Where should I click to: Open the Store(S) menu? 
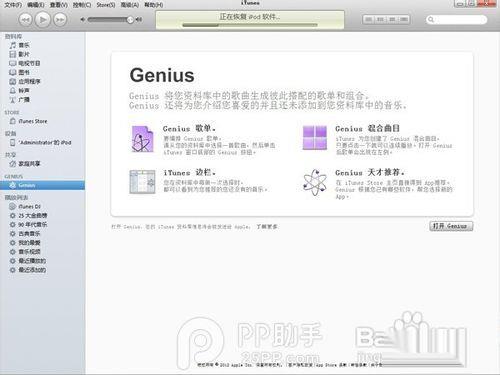click(106, 5)
